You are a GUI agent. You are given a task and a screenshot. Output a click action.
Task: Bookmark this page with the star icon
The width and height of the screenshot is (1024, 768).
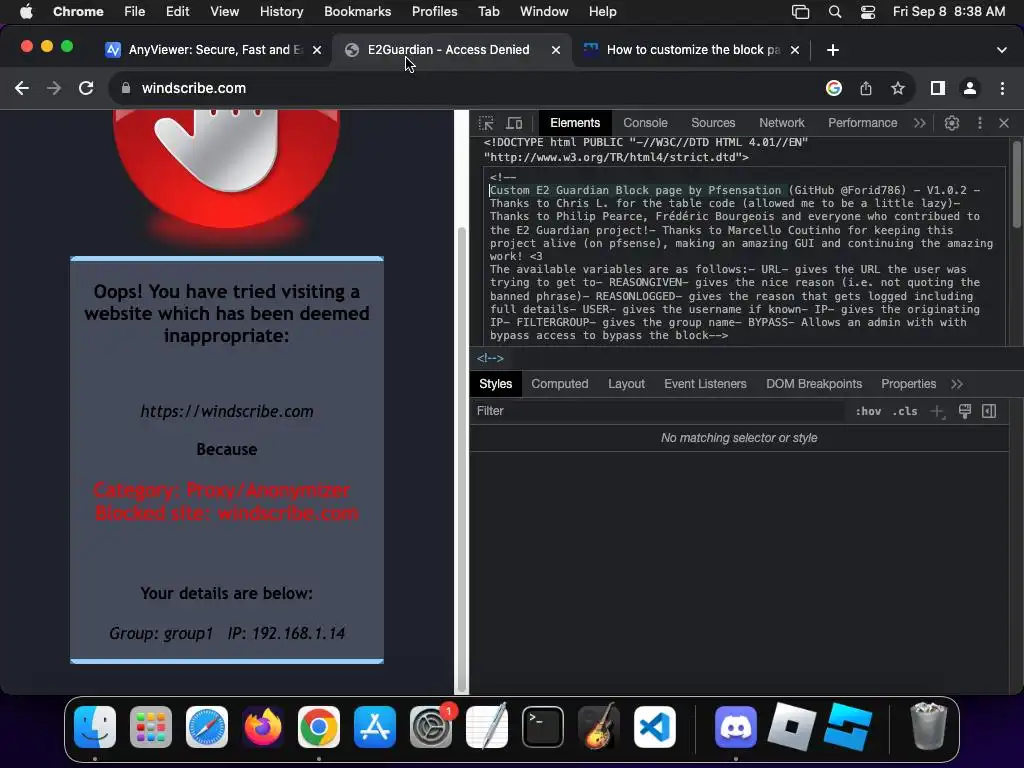(x=898, y=88)
